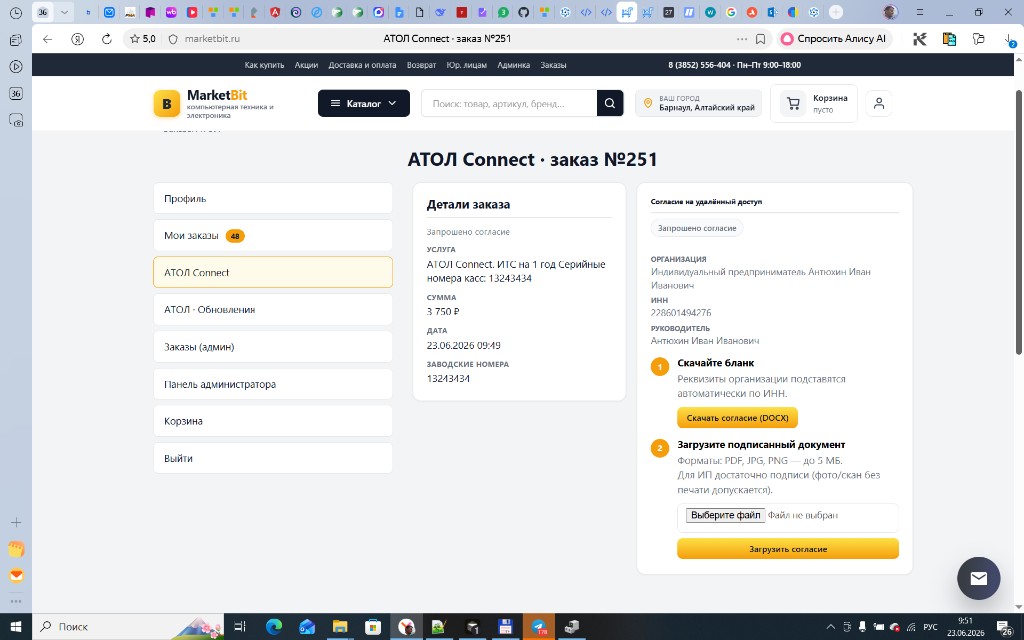
Task: Open the user account icon
Action: click(x=879, y=103)
